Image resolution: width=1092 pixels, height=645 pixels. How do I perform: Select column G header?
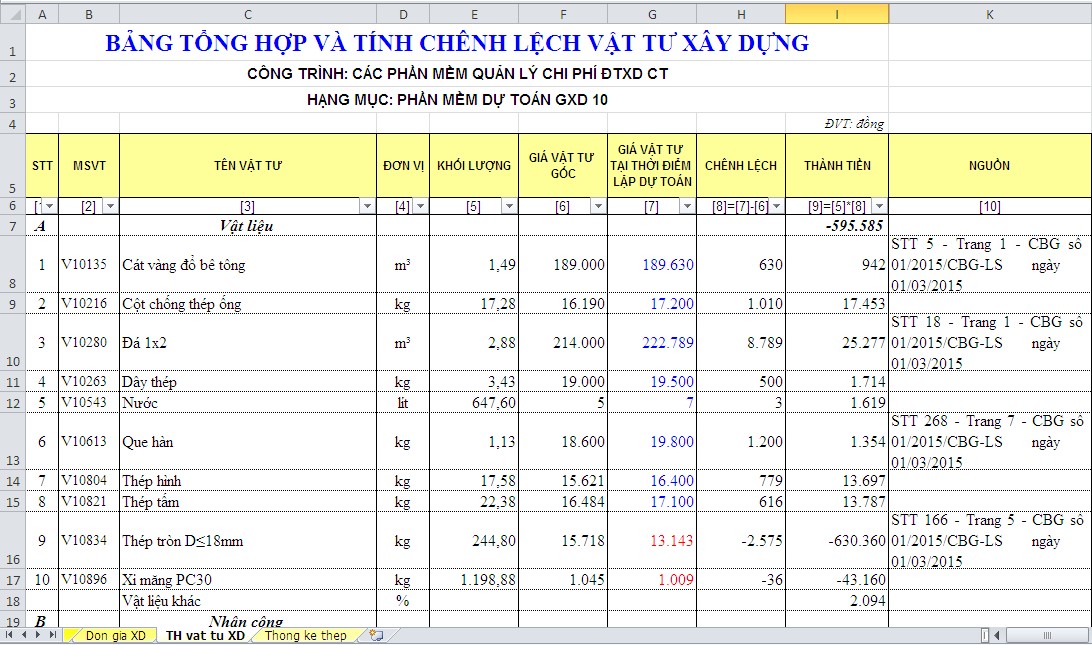(652, 14)
